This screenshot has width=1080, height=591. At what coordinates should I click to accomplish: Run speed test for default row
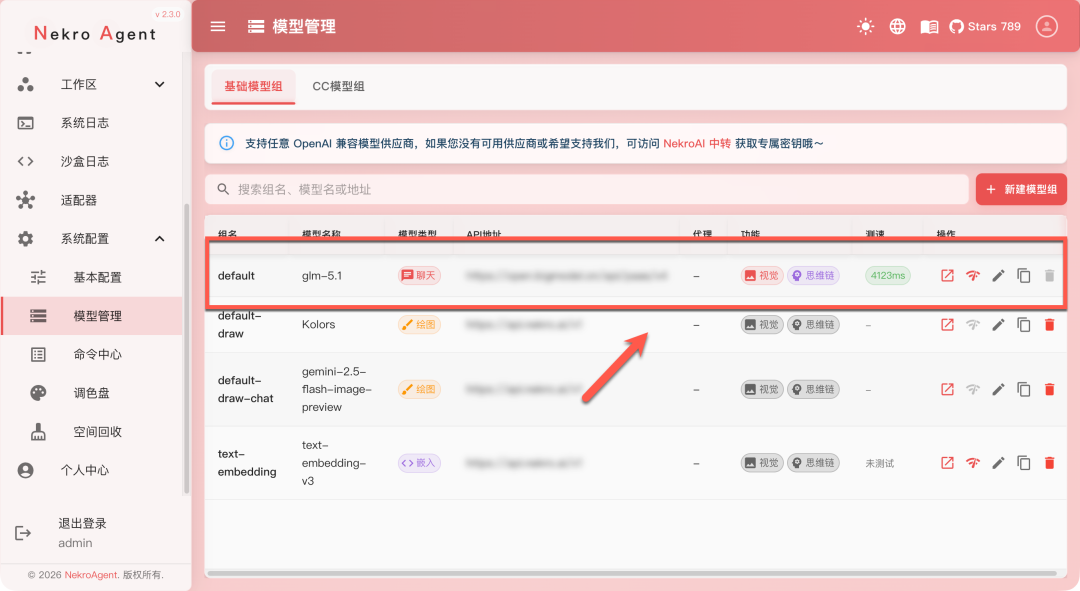click(x=973, y=276)
